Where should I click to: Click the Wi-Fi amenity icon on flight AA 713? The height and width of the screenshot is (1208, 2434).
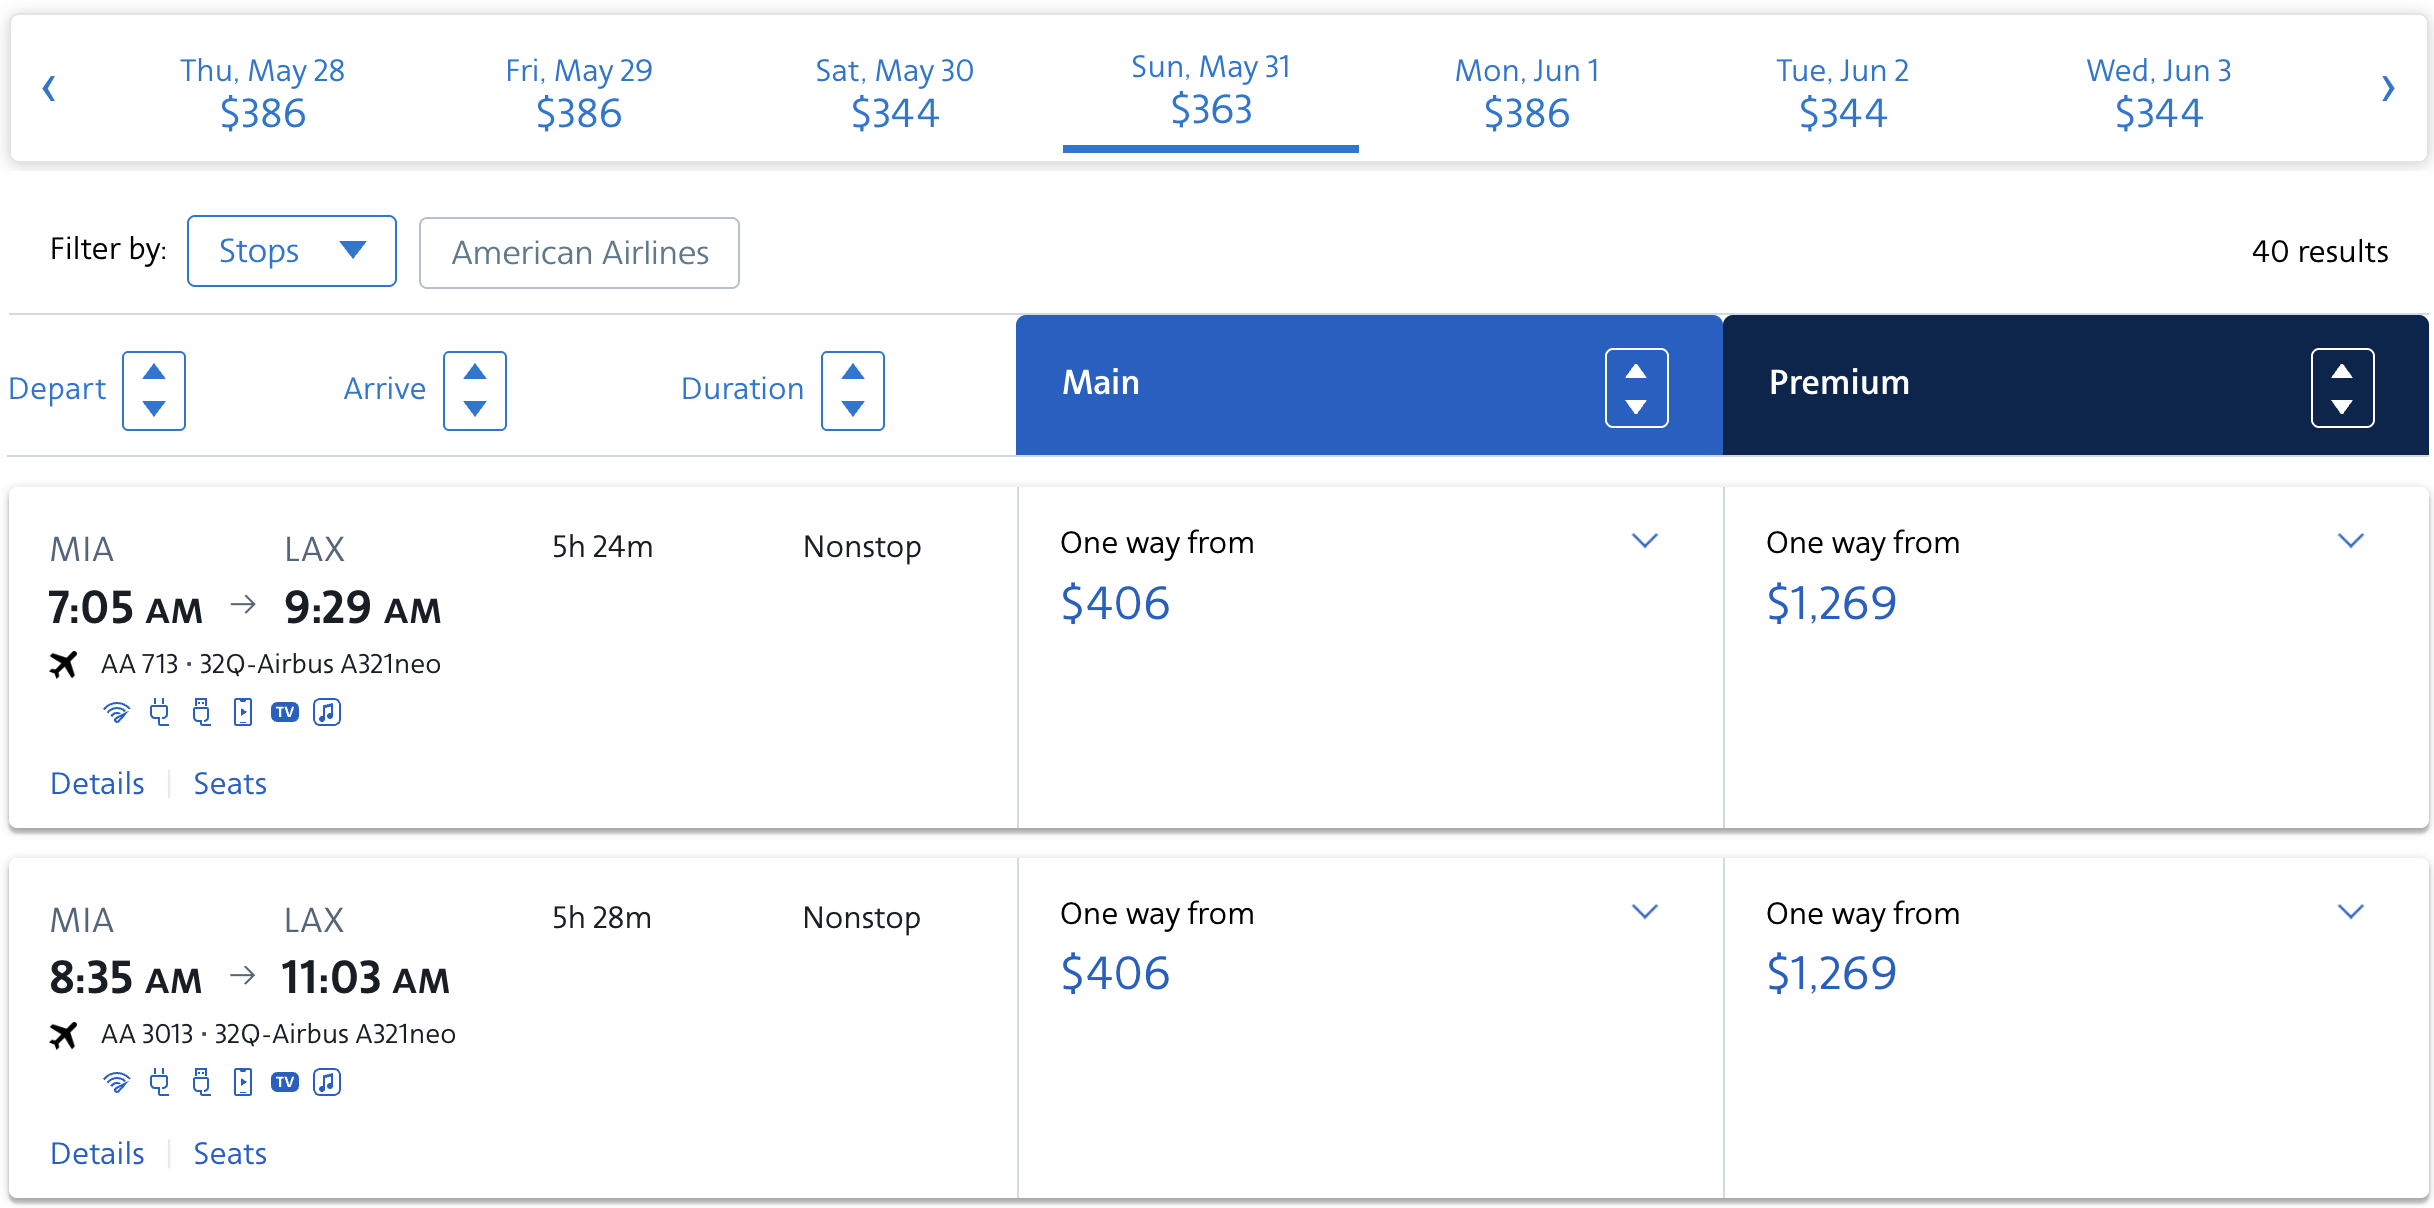click(x=117, y=712)
